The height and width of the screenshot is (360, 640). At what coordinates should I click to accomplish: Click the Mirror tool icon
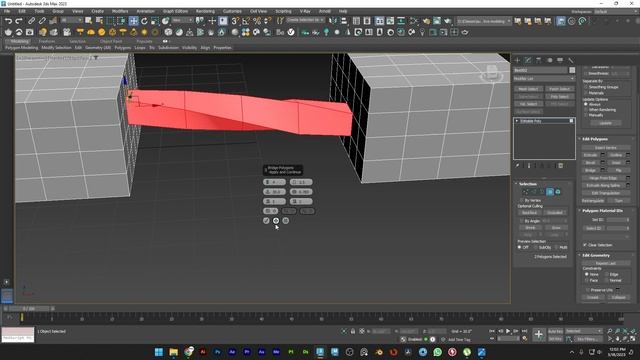(333, 21)
